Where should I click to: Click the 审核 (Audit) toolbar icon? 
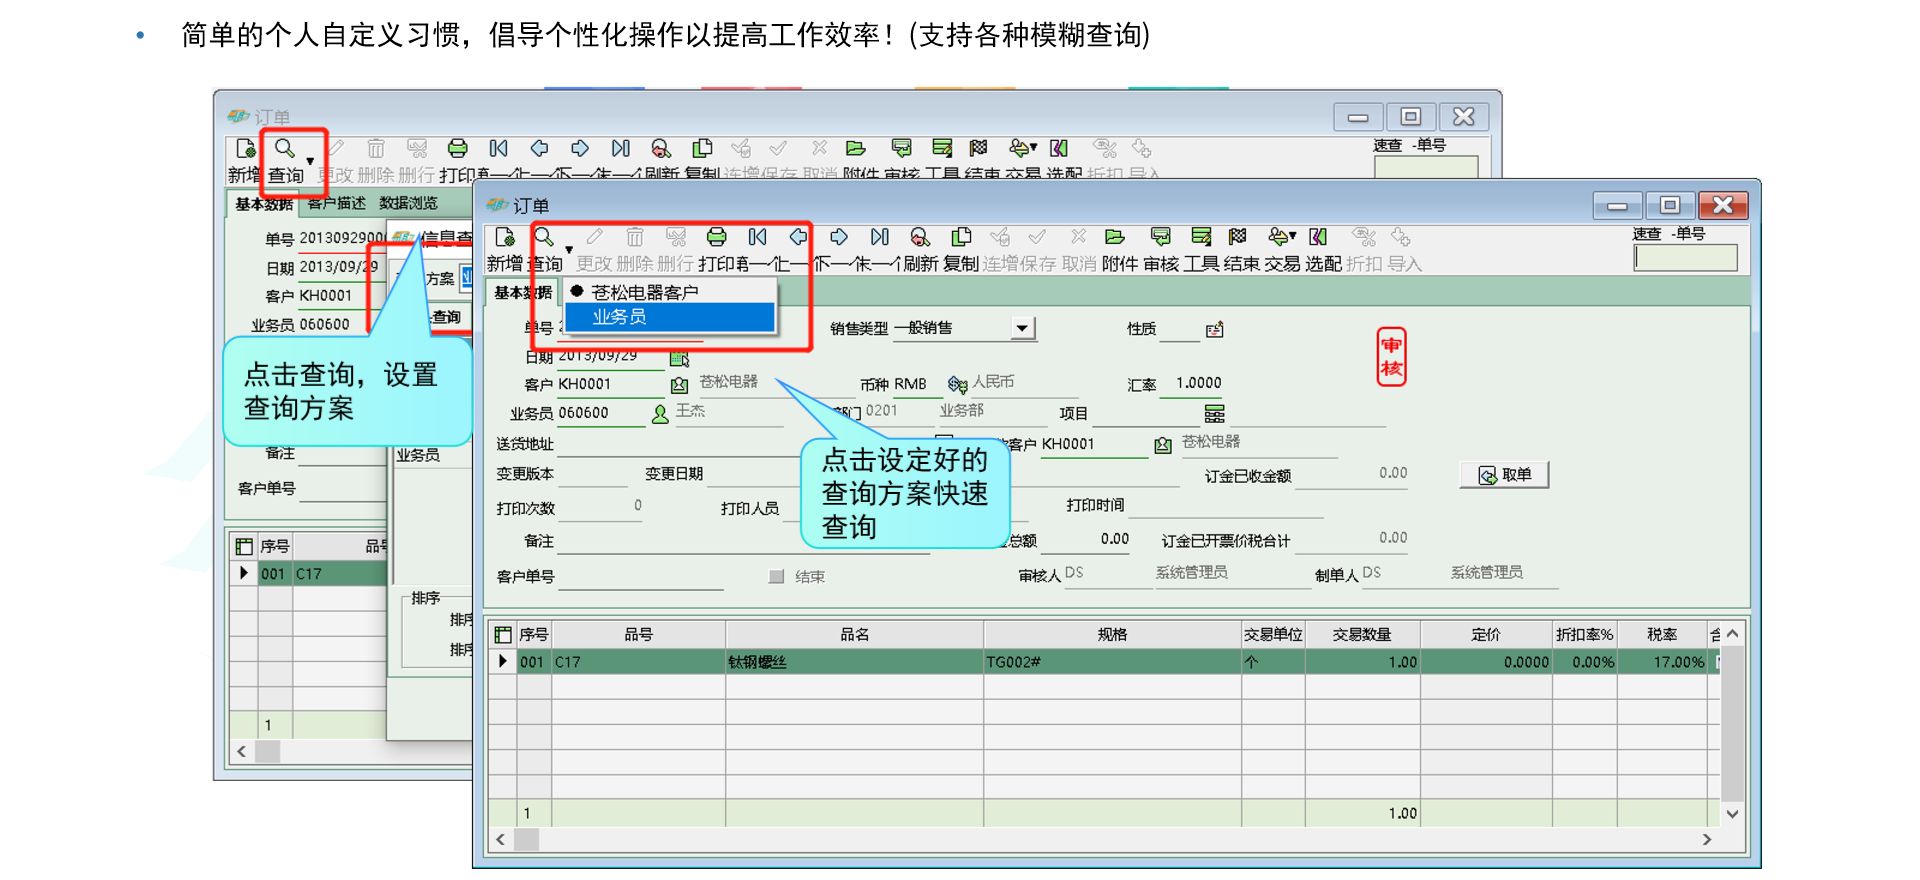click(1160, 237)
